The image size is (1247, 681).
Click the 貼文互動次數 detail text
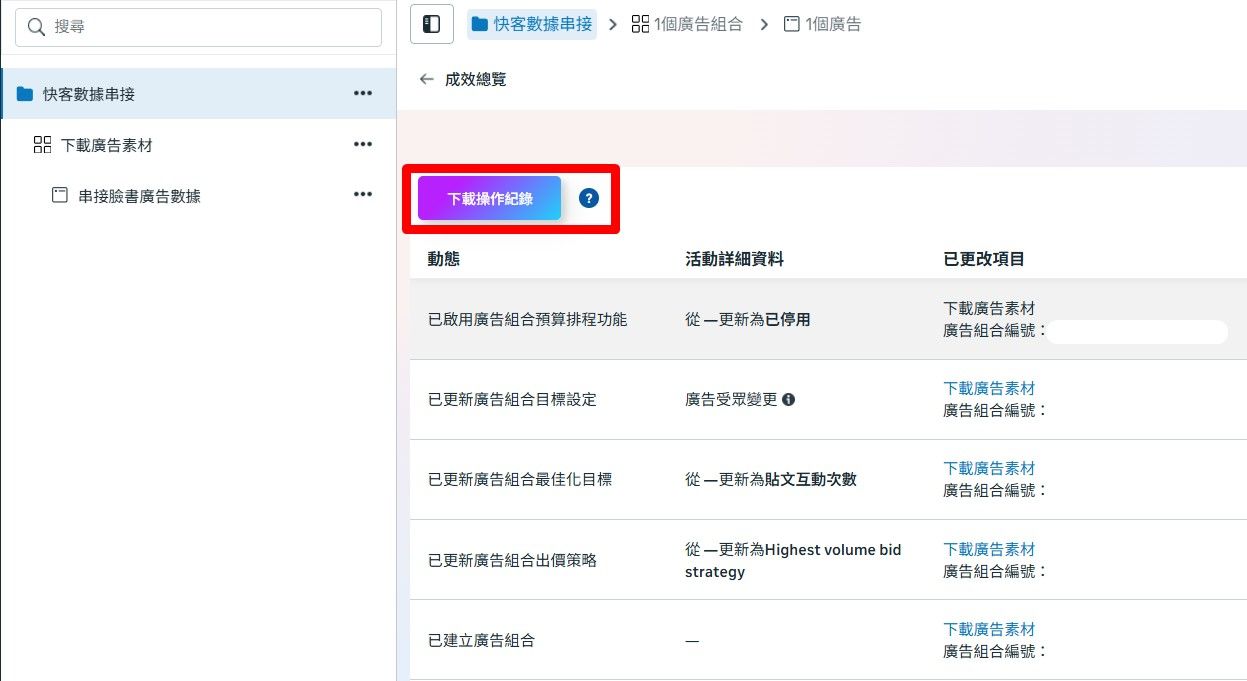pos(811,480)
